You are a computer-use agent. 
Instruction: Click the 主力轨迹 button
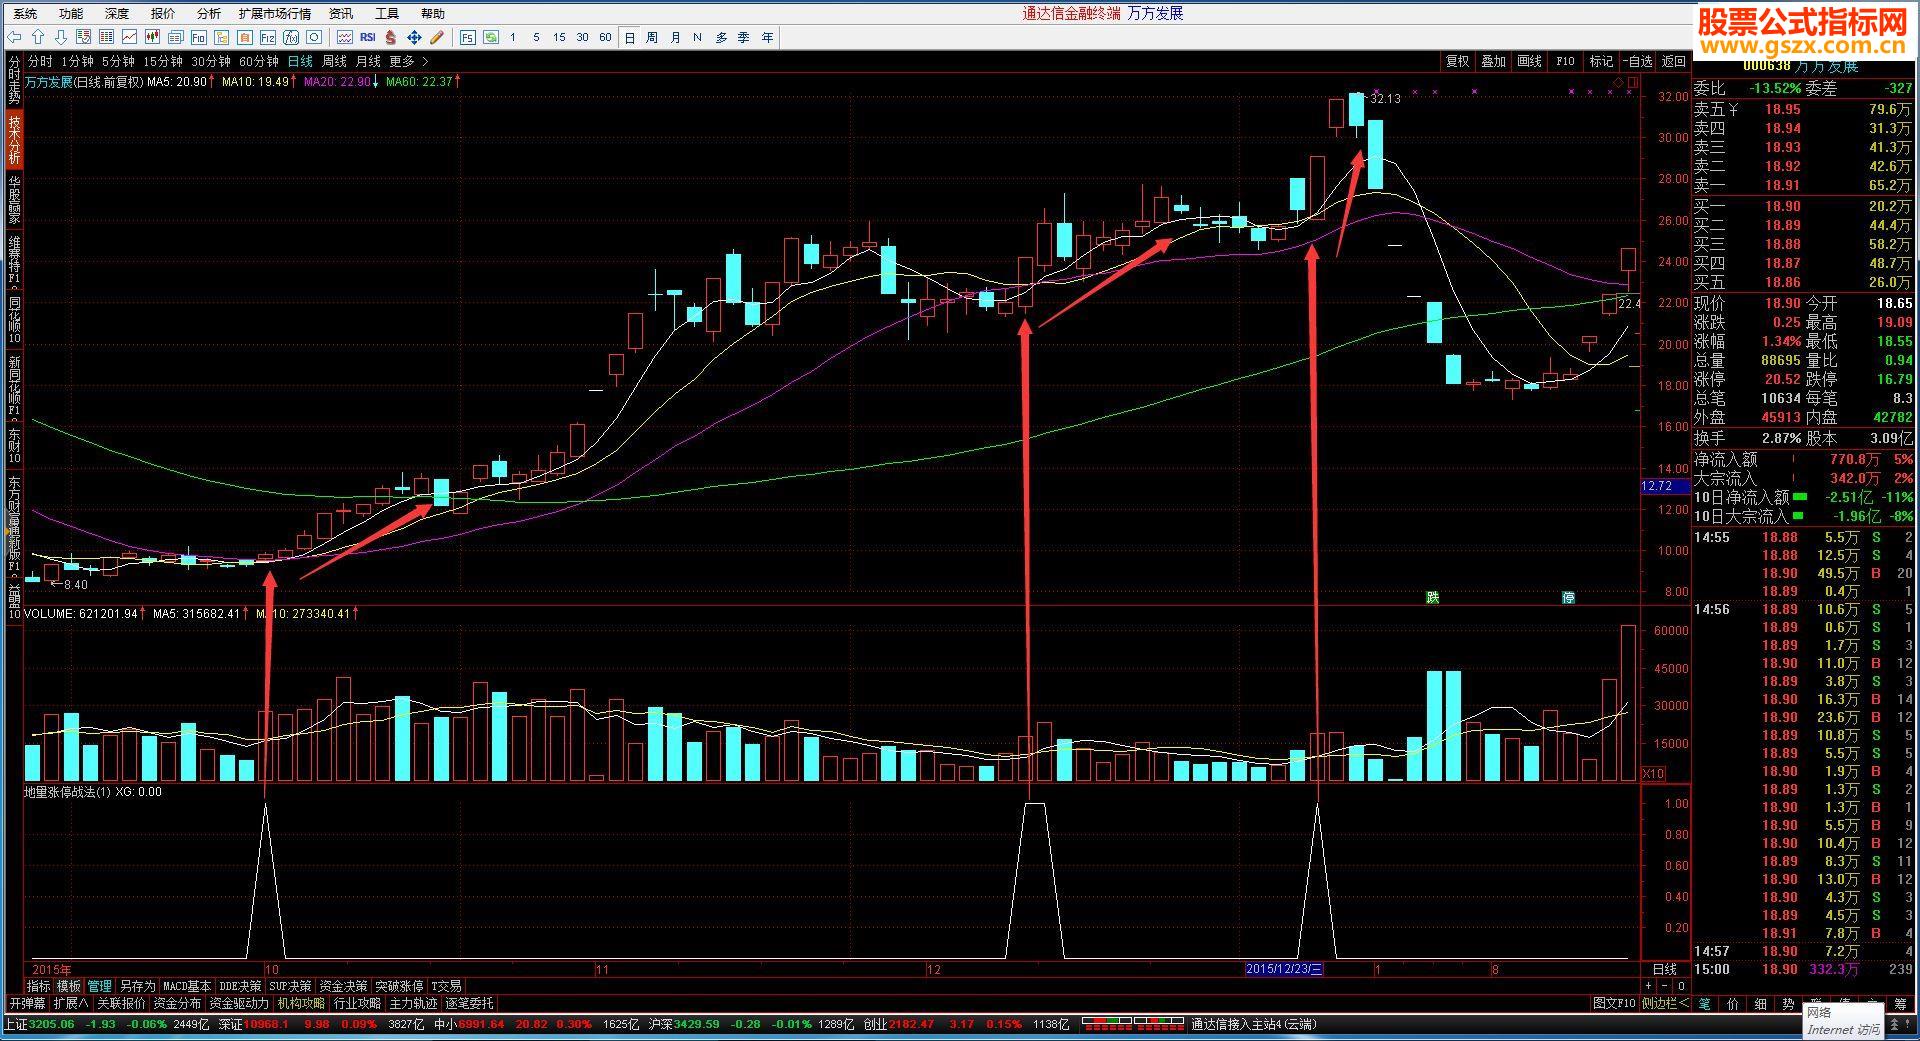(x=413, y=1003)
